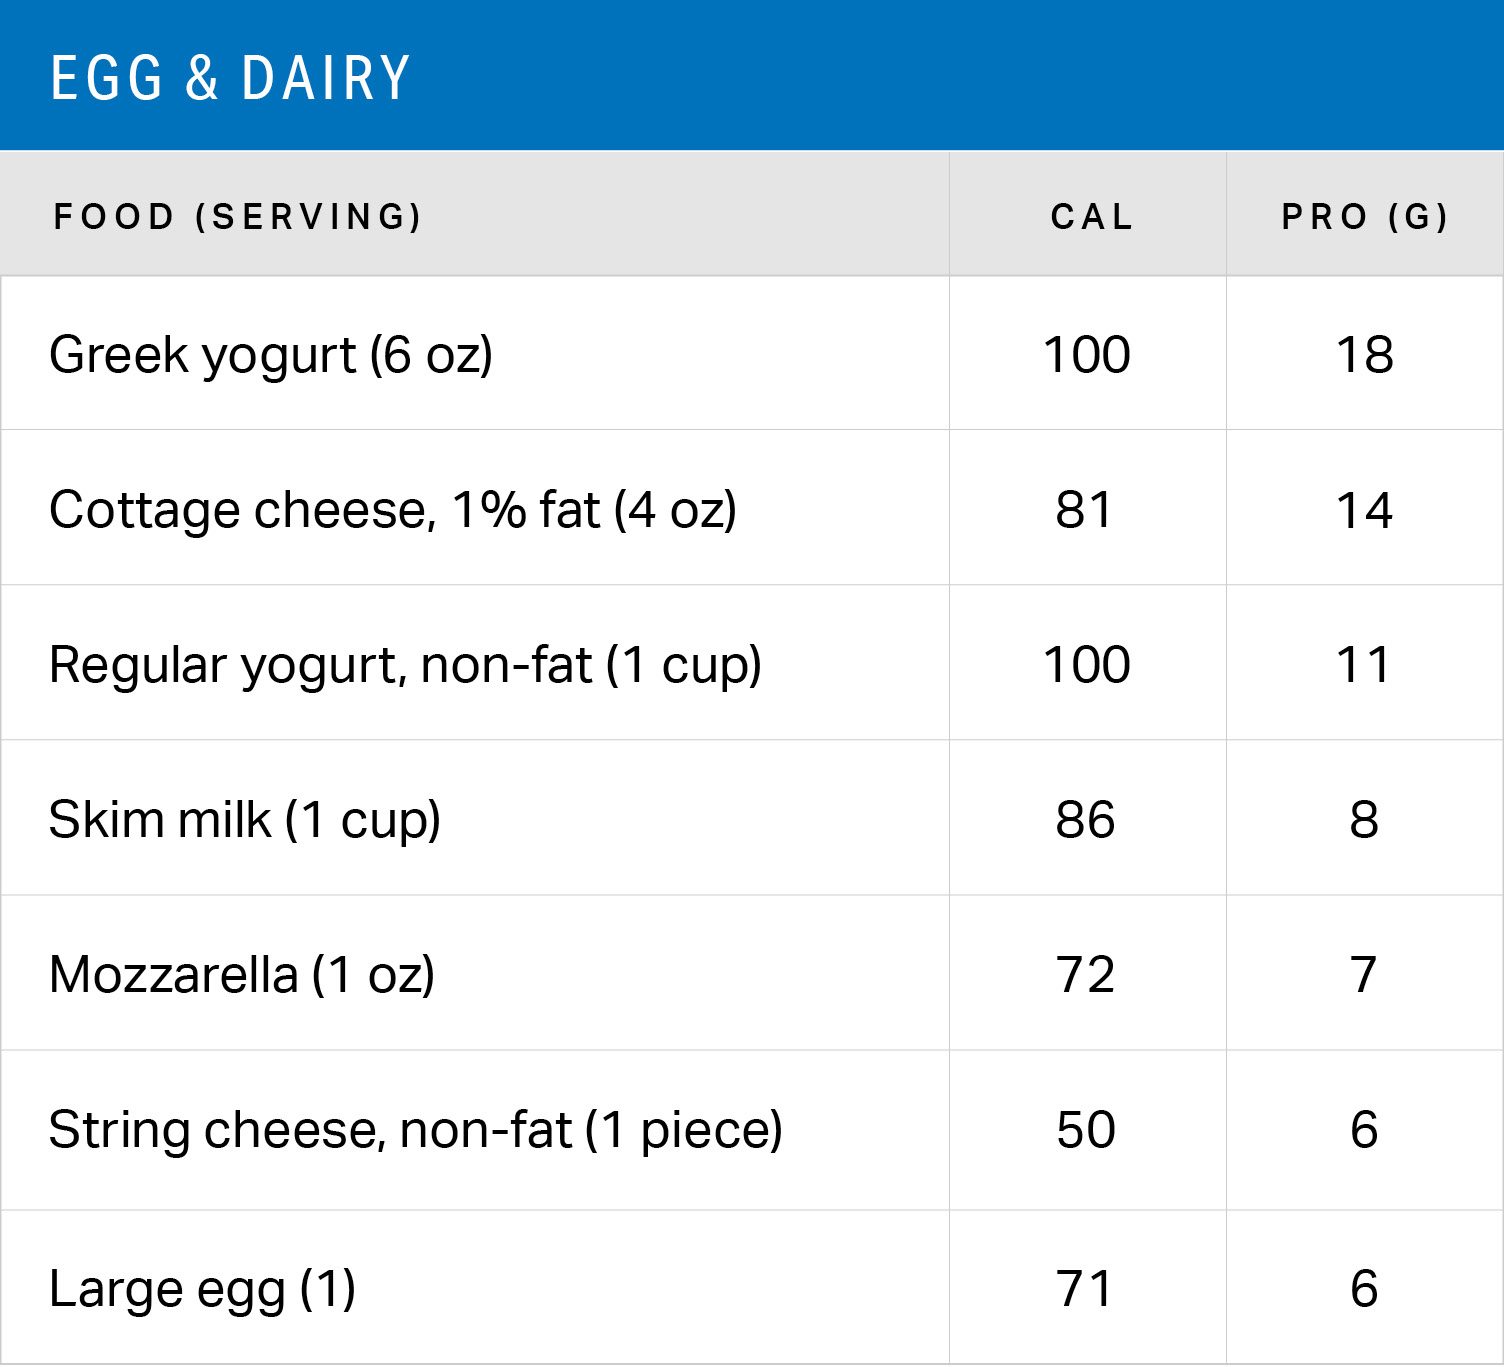
Task: Select the Greek yogurt (6 oz) row label
Action: [x=271, y=356]
